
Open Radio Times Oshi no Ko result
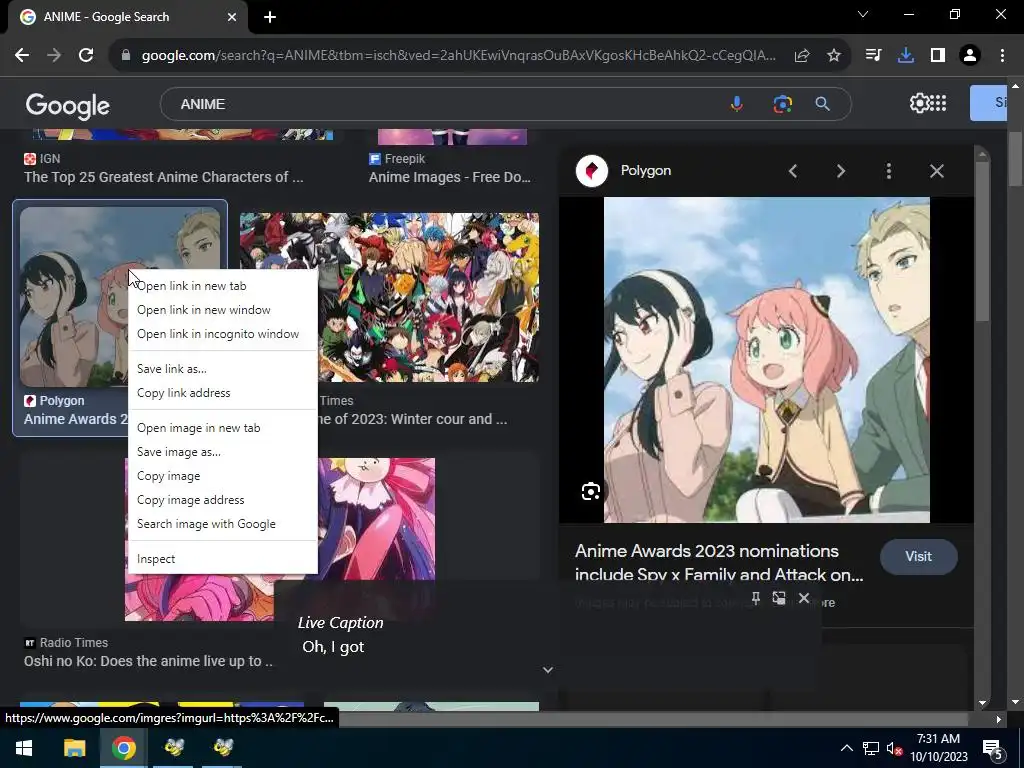click(x=148, y=661)
